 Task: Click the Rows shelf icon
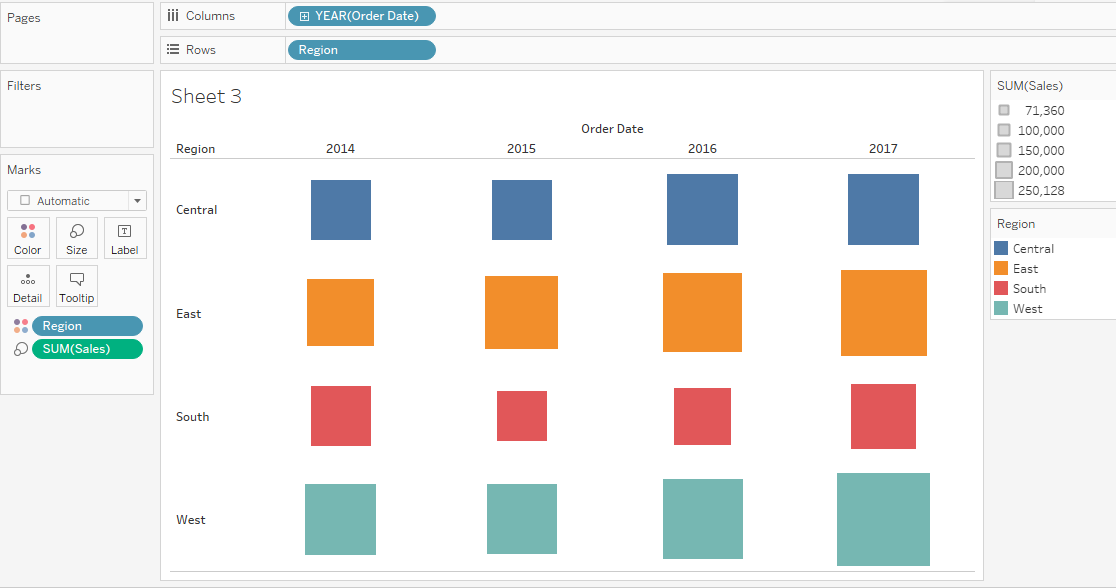point(173,49)
